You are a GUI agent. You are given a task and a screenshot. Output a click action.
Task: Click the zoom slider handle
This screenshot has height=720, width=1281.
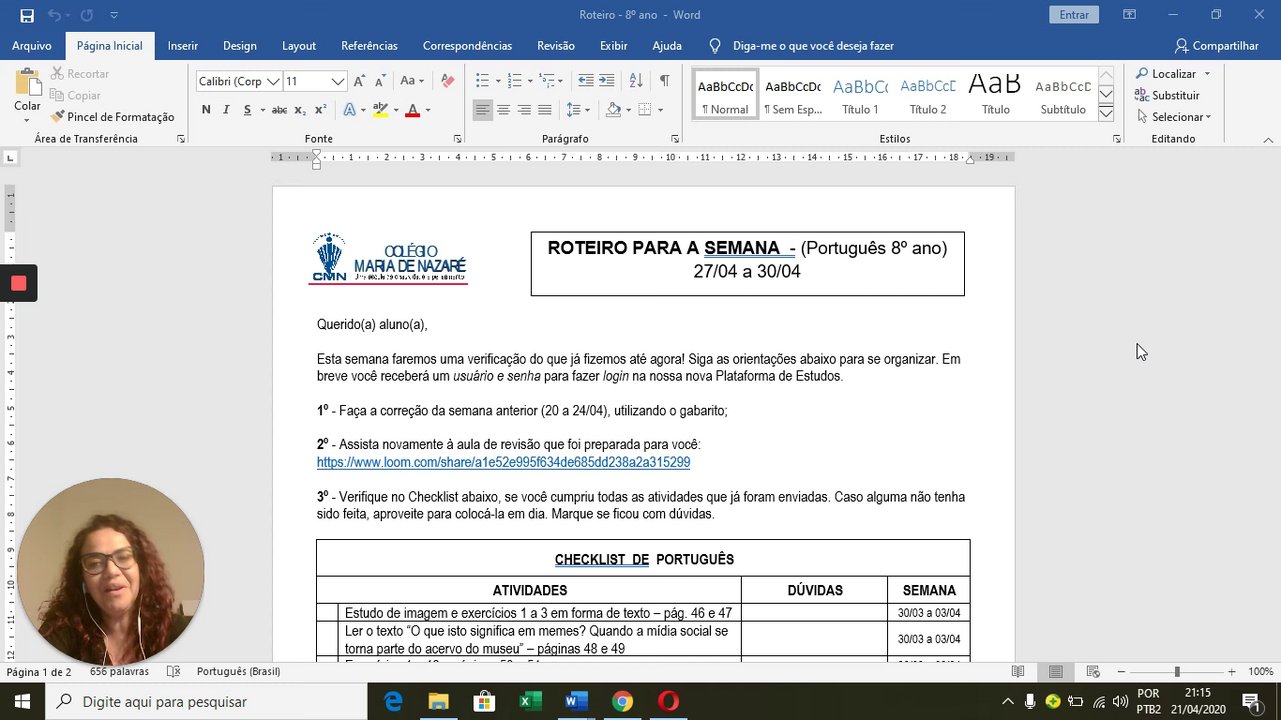click(1177, 672)
